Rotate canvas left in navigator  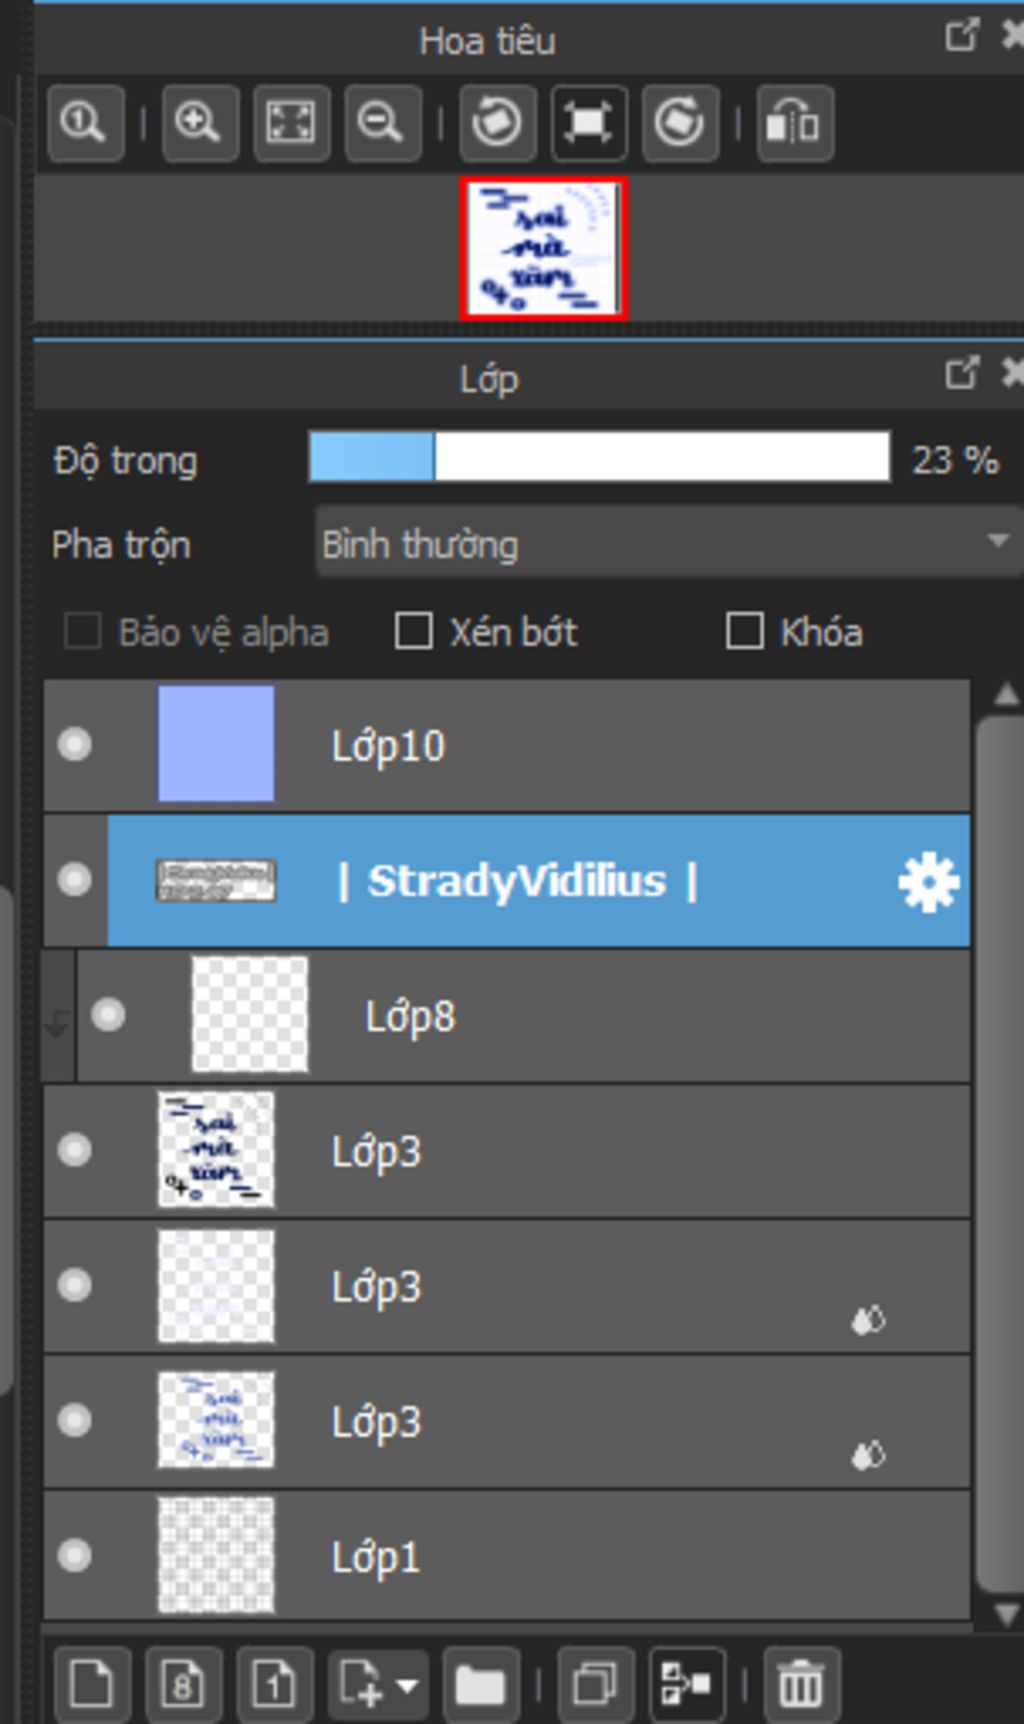[x=497, y=124]
